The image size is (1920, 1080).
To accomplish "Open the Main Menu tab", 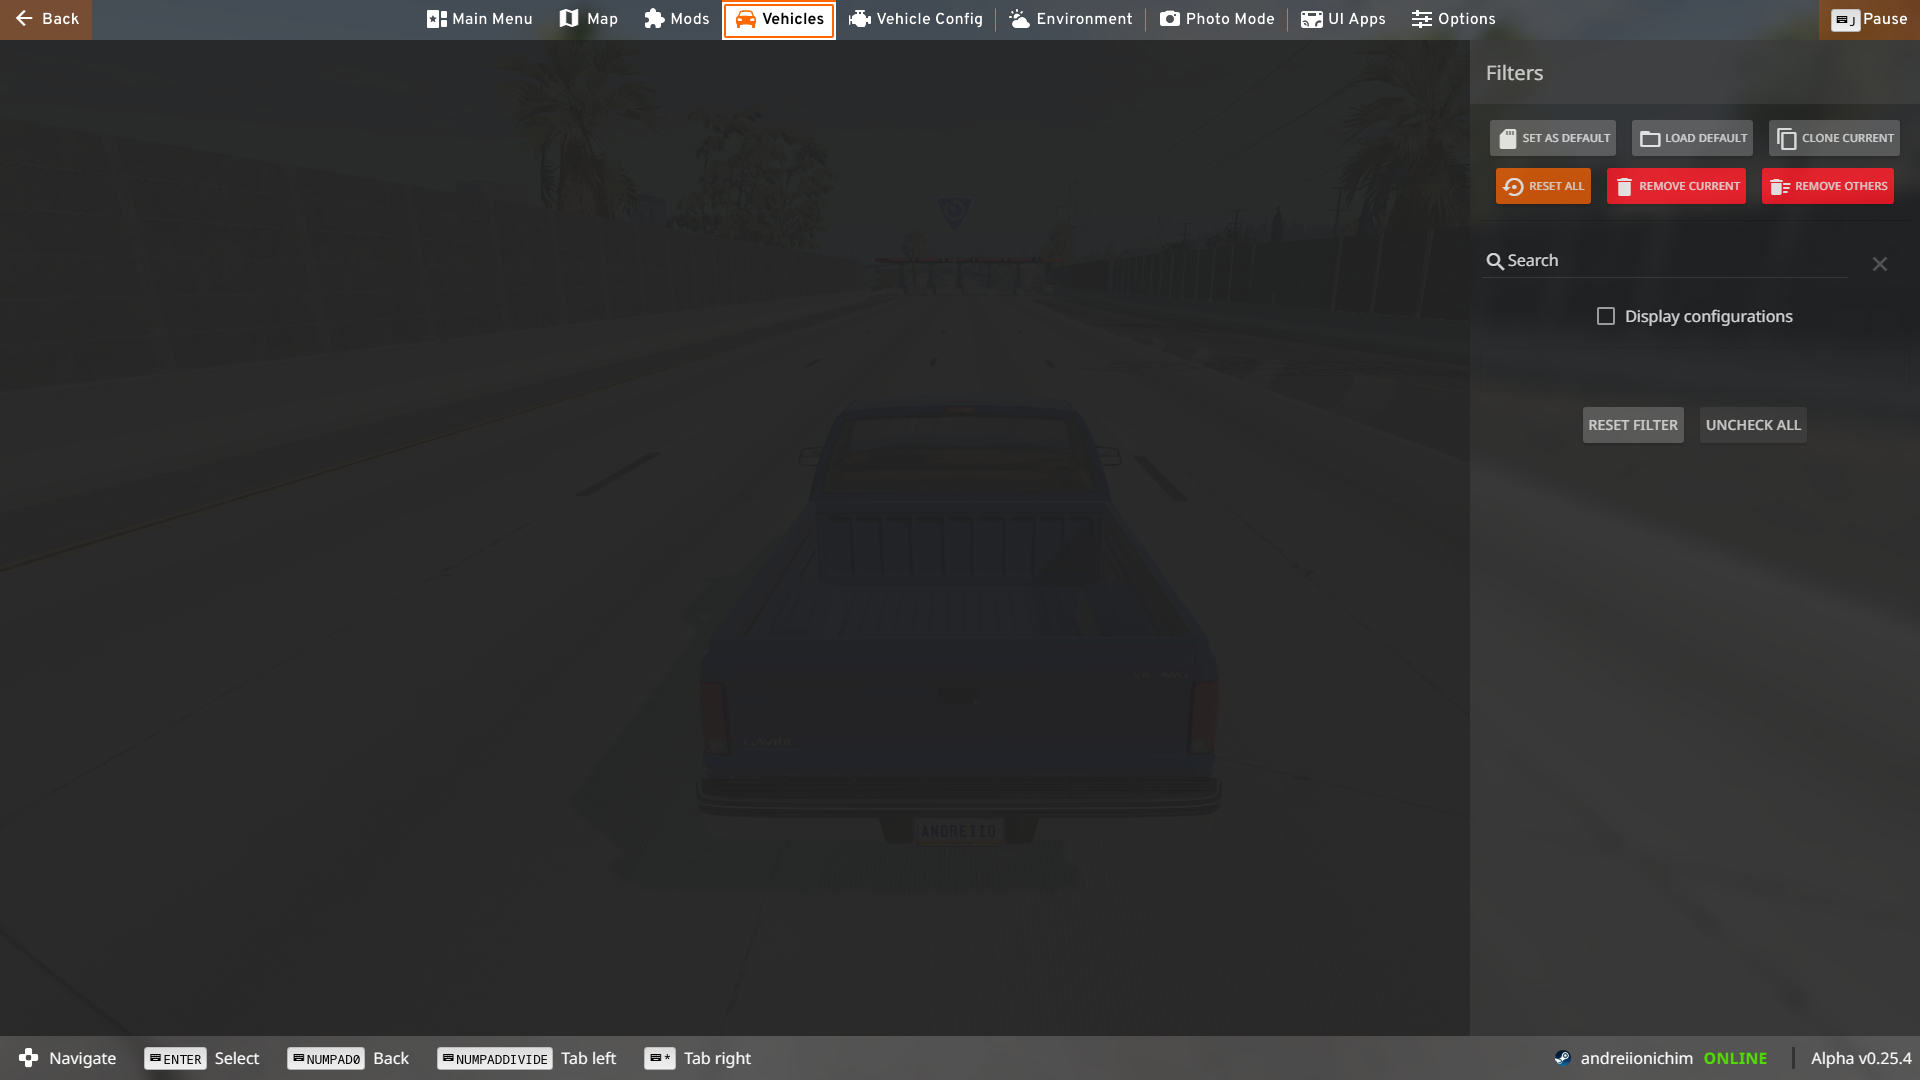I will [480, 19].
